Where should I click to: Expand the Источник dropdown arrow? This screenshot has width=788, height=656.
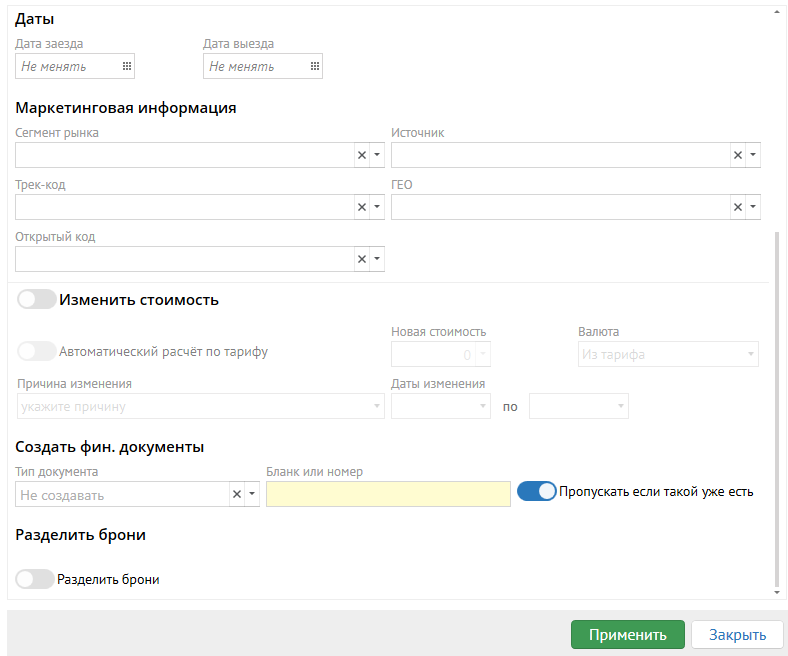pos(753,155)
